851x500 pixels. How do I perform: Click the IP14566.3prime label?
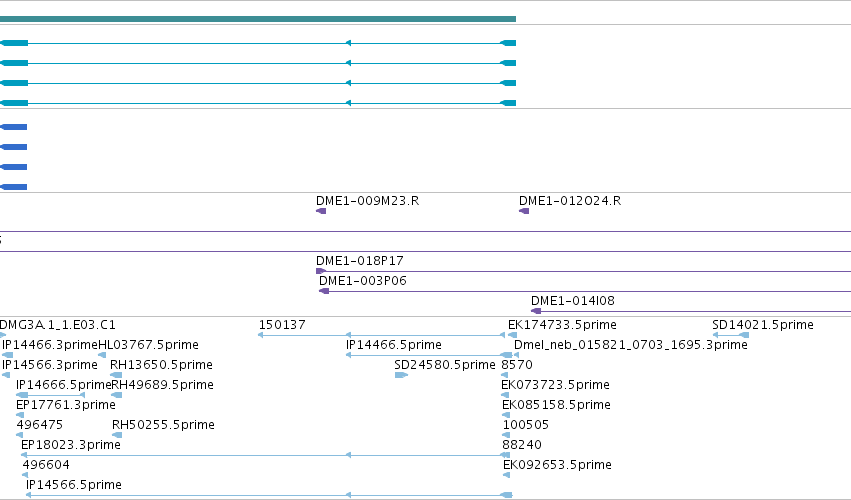point(50,365)
